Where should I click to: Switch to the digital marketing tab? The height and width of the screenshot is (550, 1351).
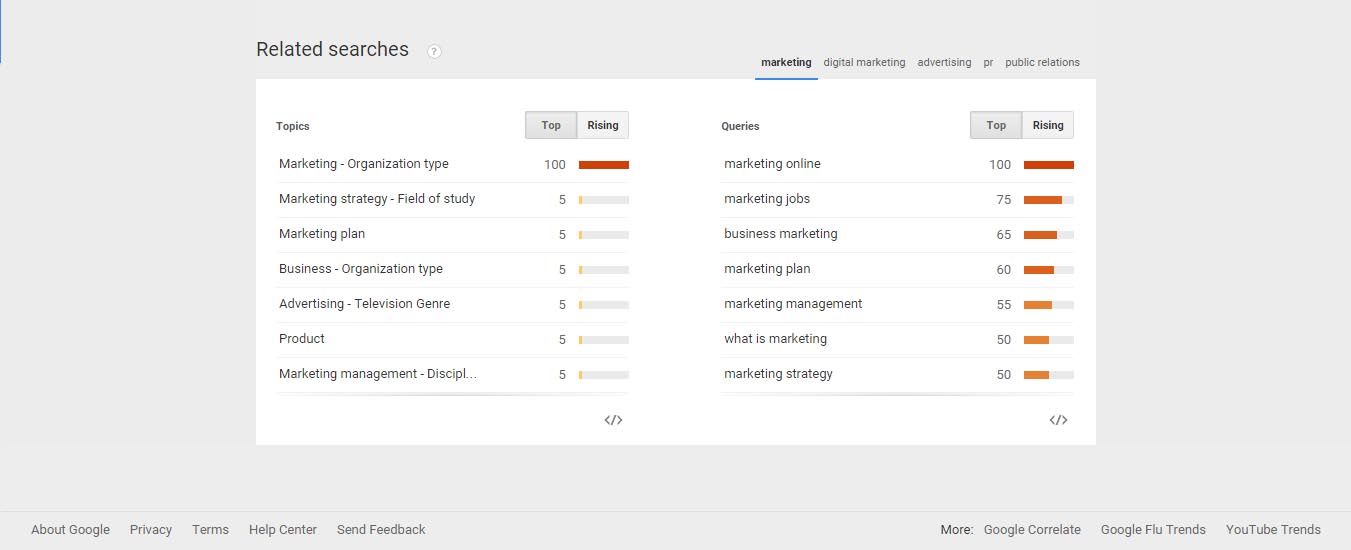click(x=864, y=62)
